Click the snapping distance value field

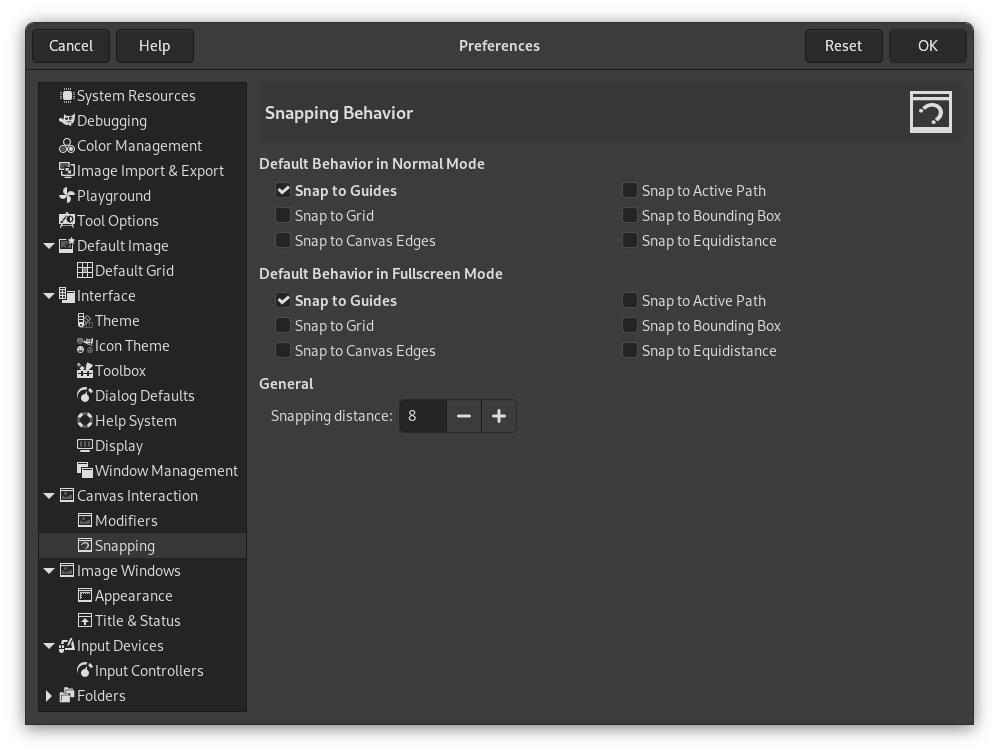click(422, 415)
